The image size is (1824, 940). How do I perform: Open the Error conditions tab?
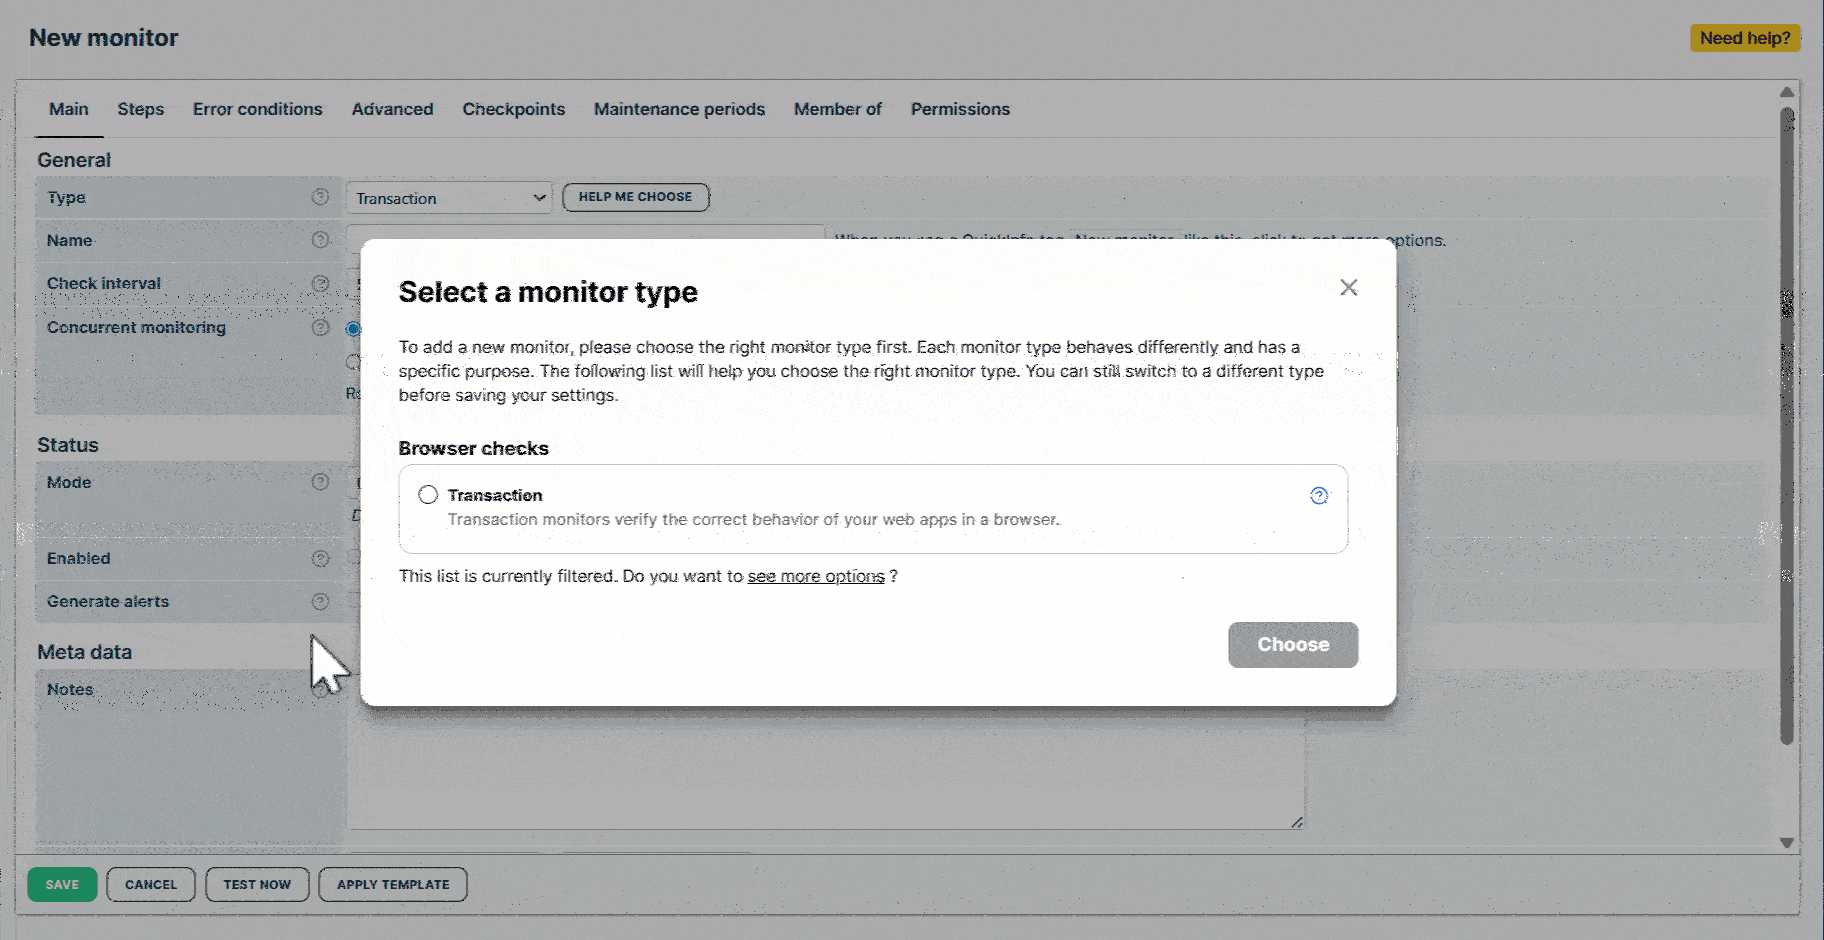257,109
